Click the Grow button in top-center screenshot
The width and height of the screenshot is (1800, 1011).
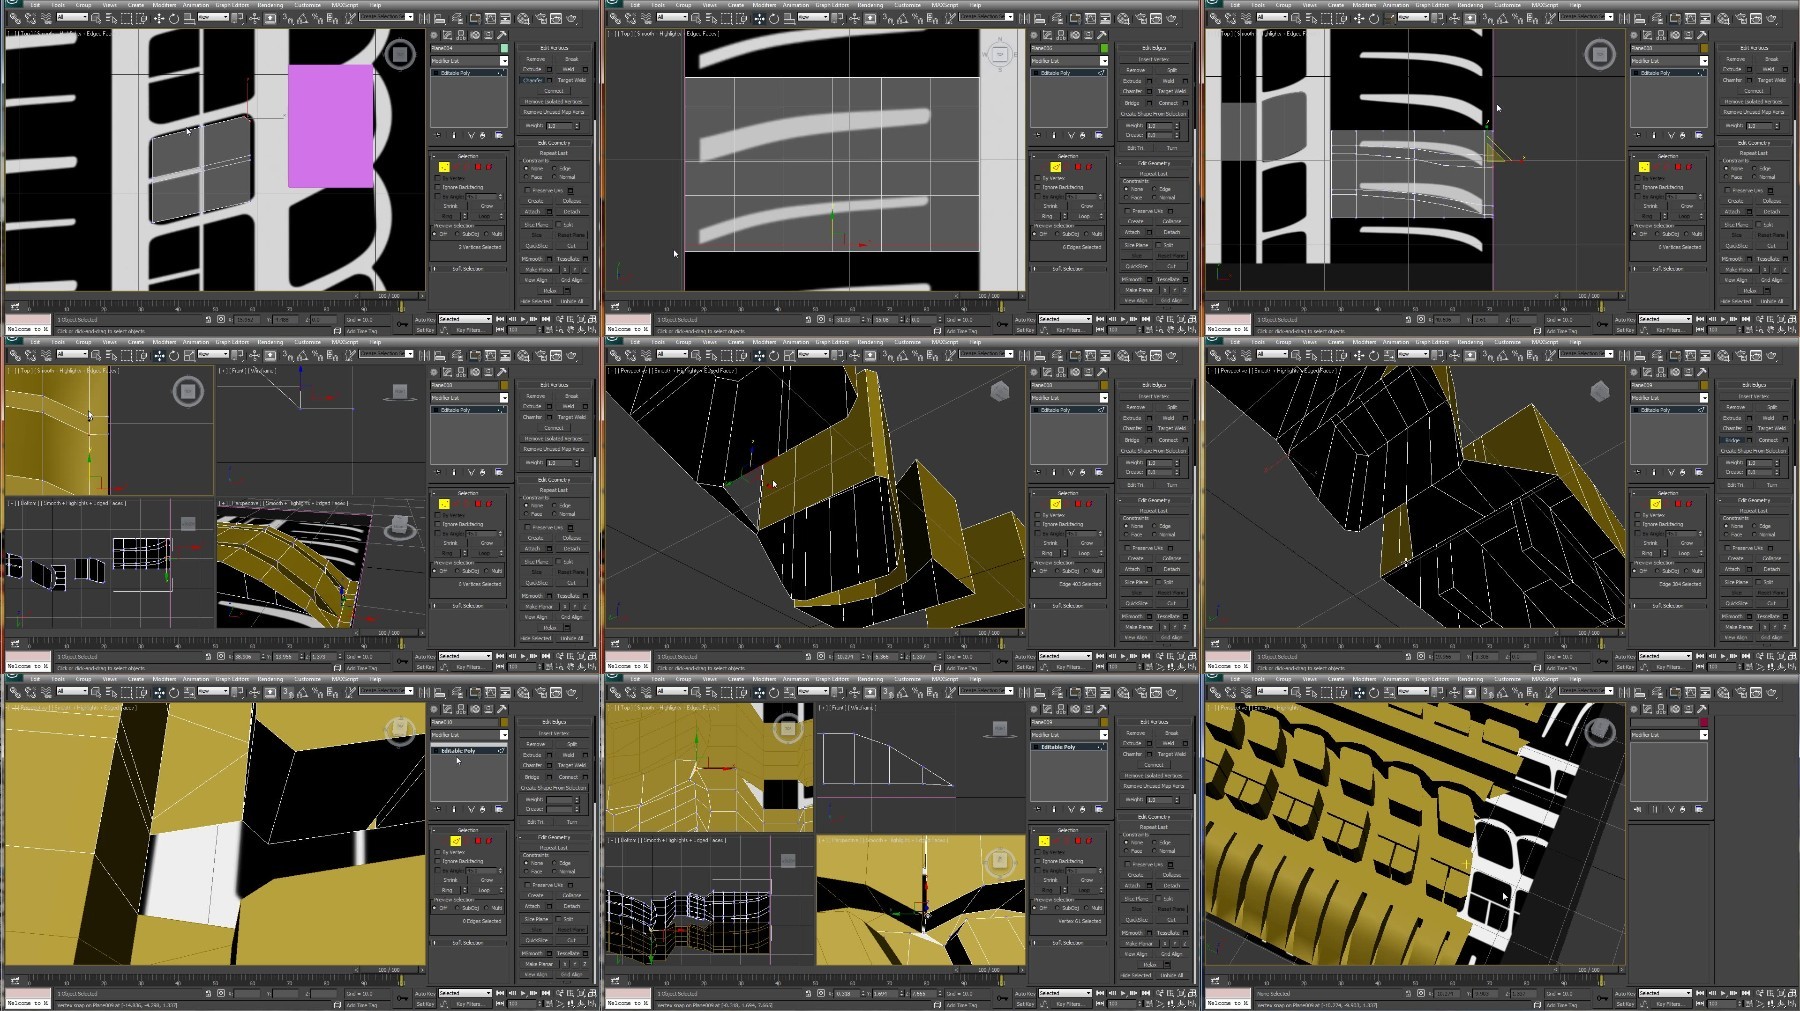(1087, 206)
